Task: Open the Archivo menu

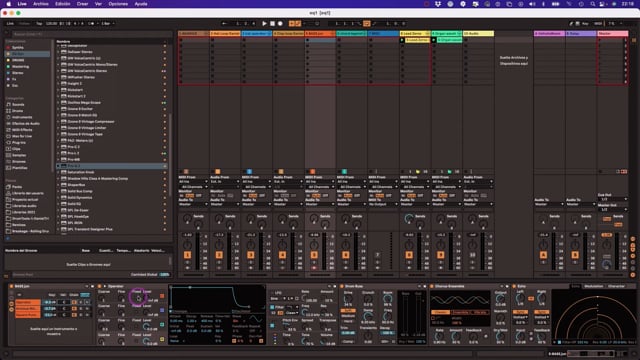Action: (x=40, y=4)
